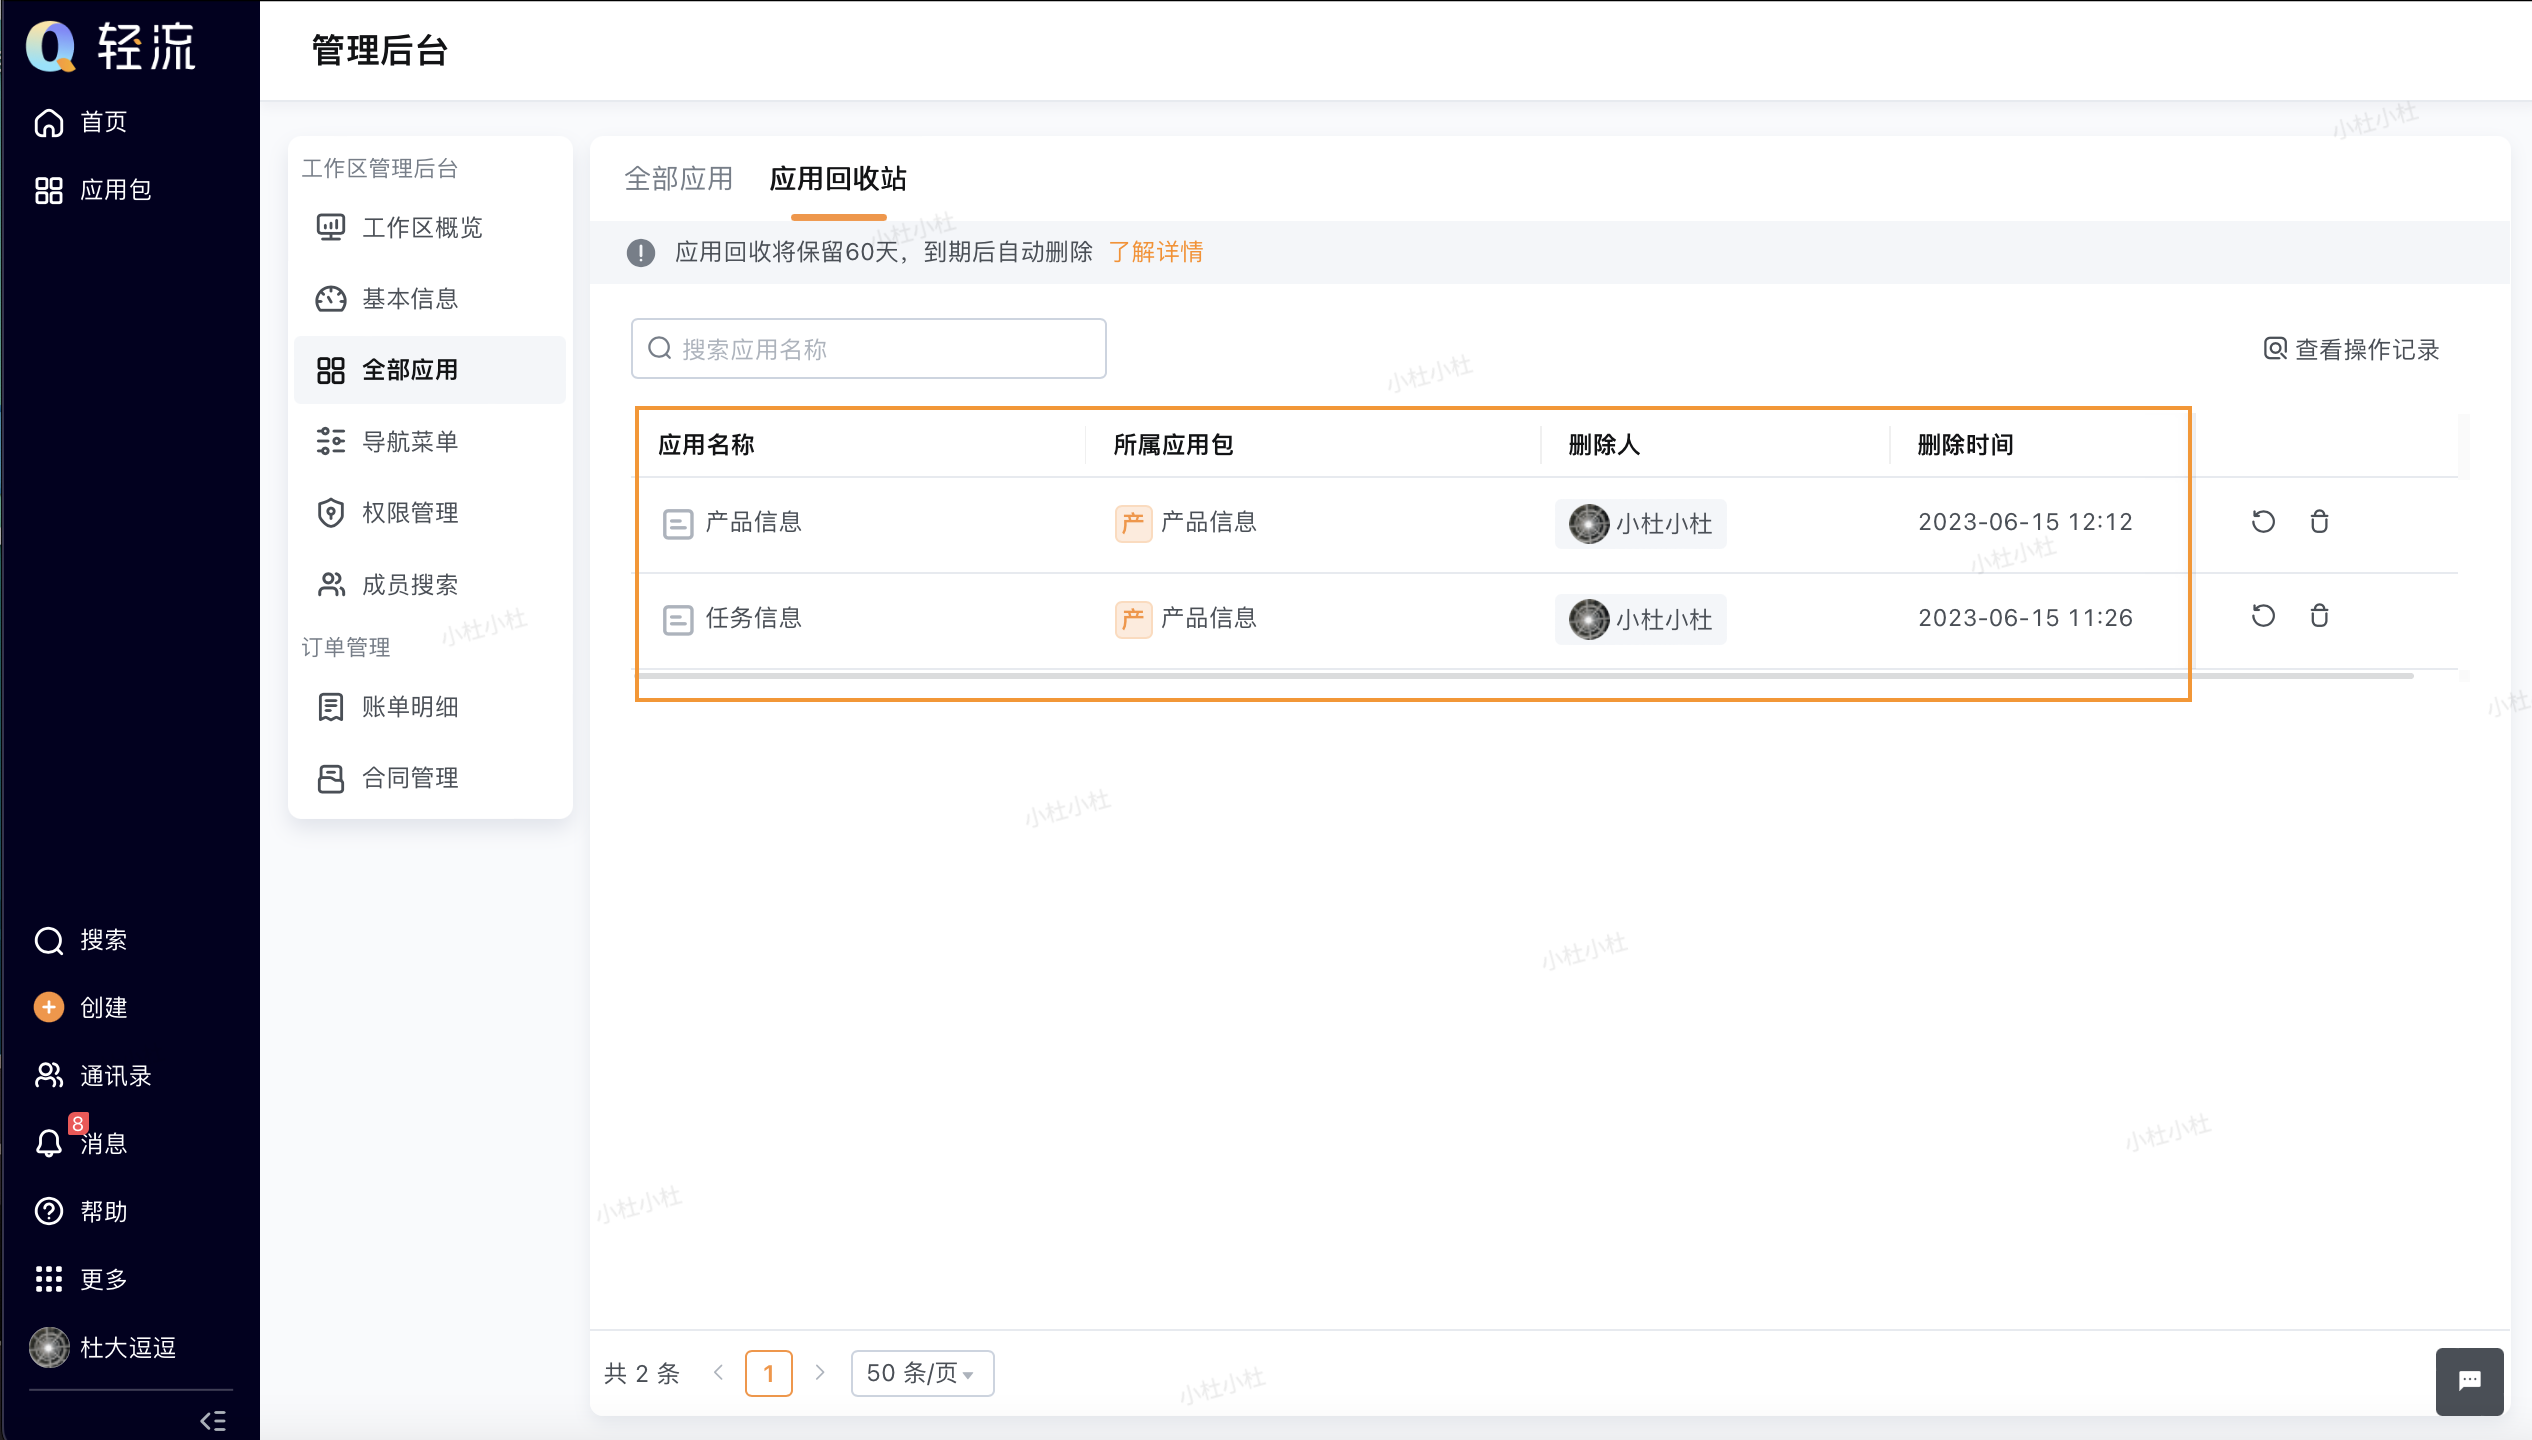Viewport: 2532px width, 1440px height.
Task: Click the 产品信息 package in 任务信息 row
Action: click(x=1186, y=618)
